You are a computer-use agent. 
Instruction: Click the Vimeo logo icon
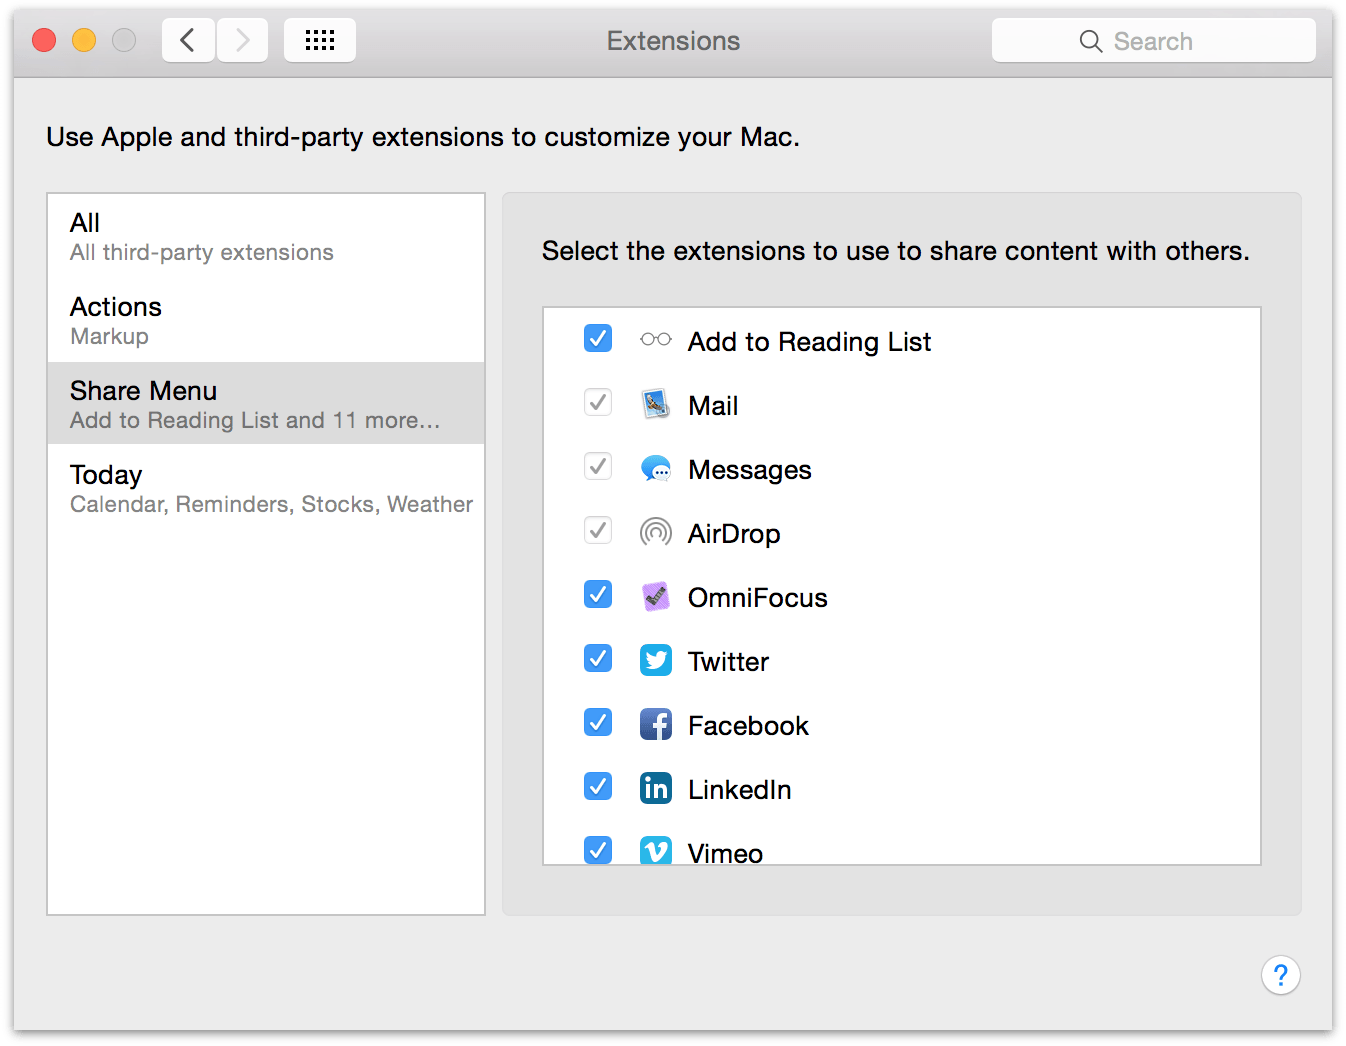[x=656, y=850]
